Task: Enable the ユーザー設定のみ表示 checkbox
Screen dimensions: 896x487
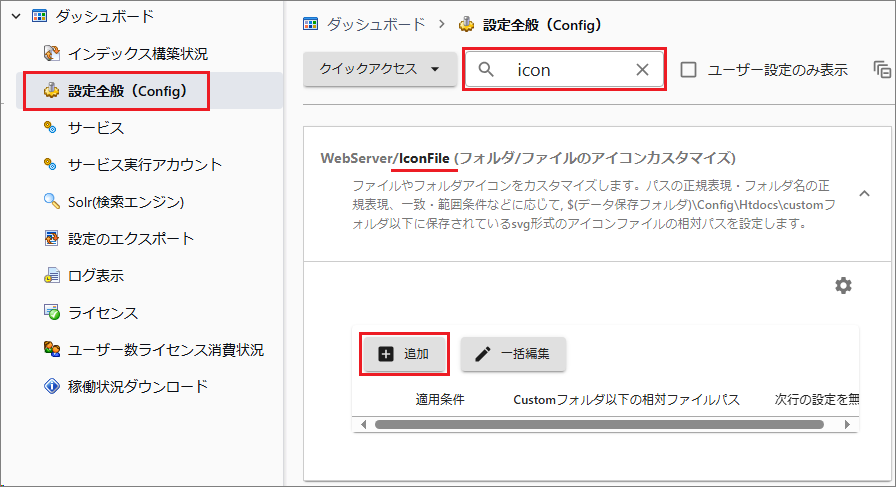Action: (x=688, y=70)
